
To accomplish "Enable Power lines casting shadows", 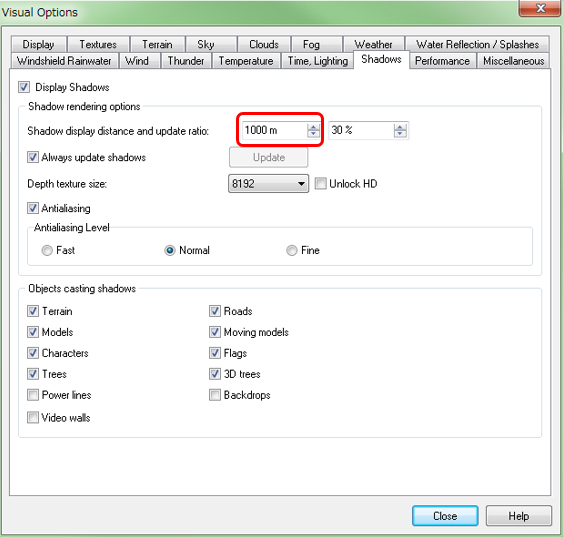I will pos(33,395).
